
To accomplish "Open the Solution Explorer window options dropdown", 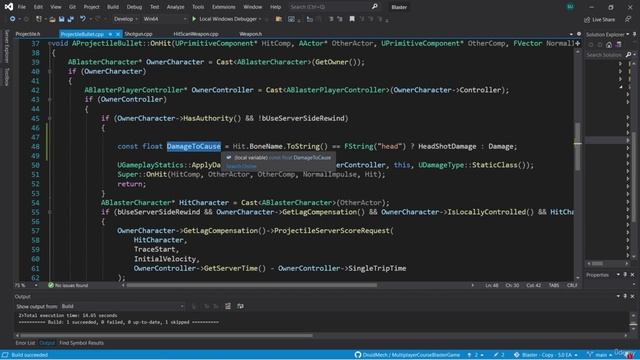I will click(628, 34).
